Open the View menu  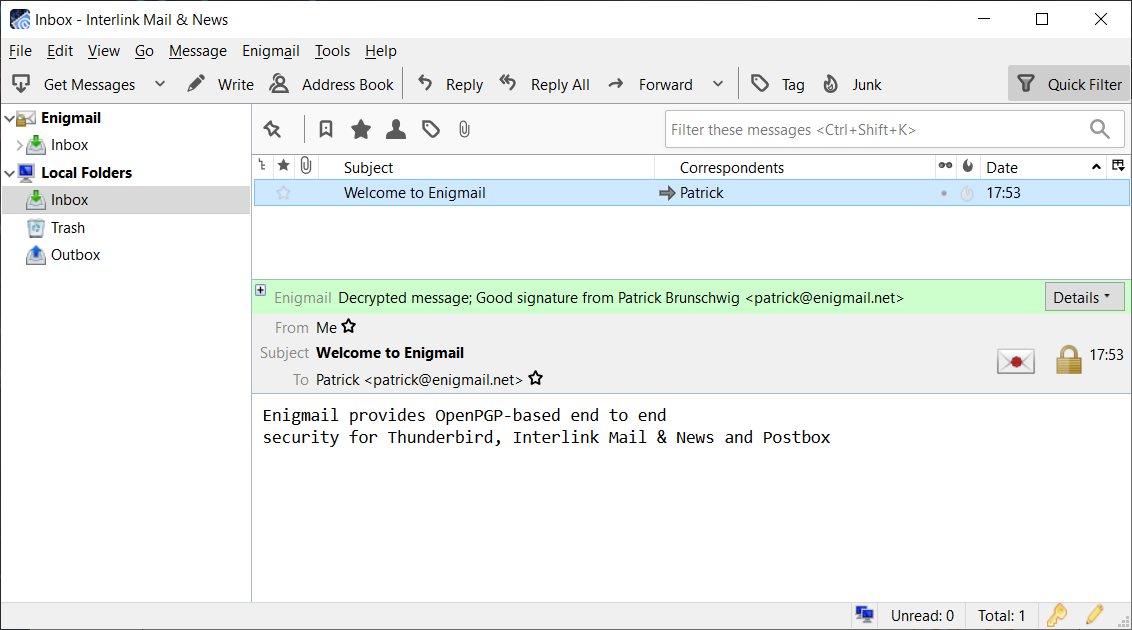tap(104, 51)
